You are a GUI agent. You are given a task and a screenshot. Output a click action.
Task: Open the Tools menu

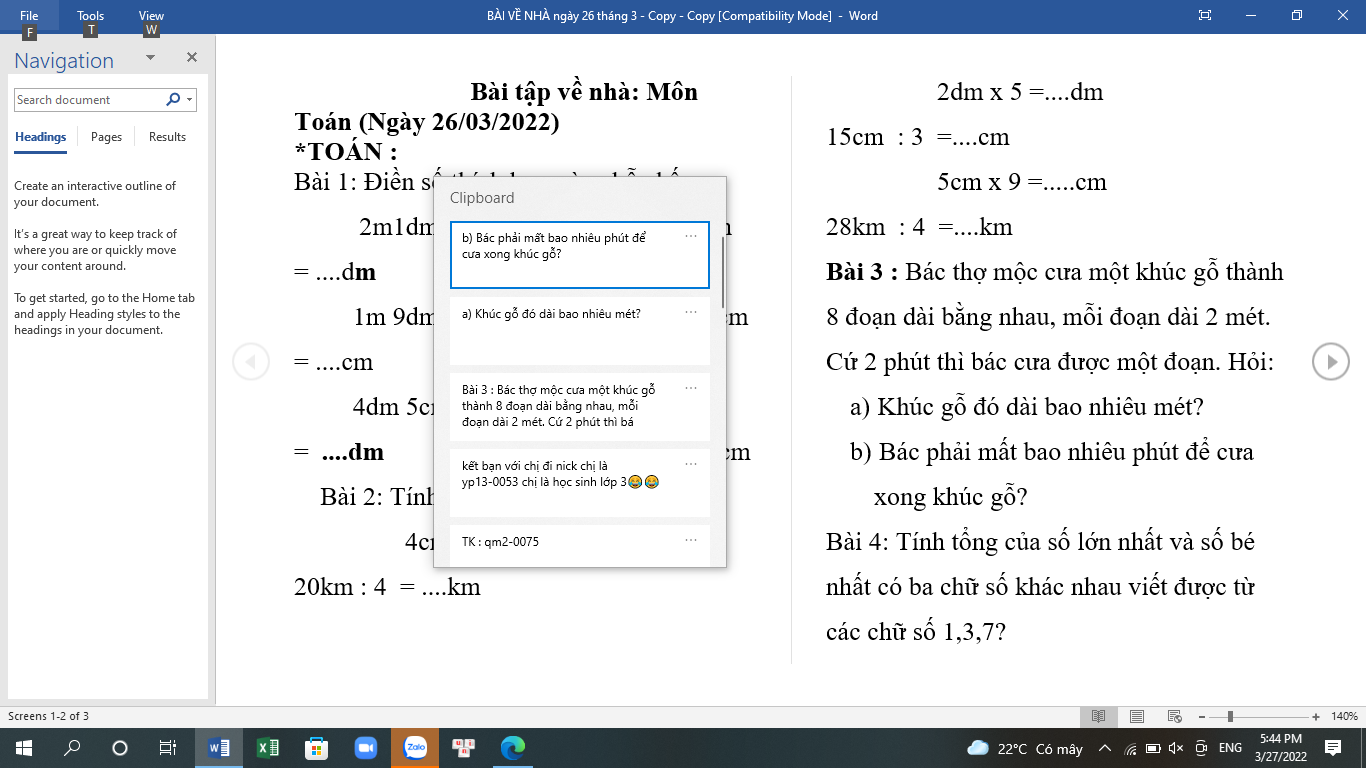(x=90, y=16)
